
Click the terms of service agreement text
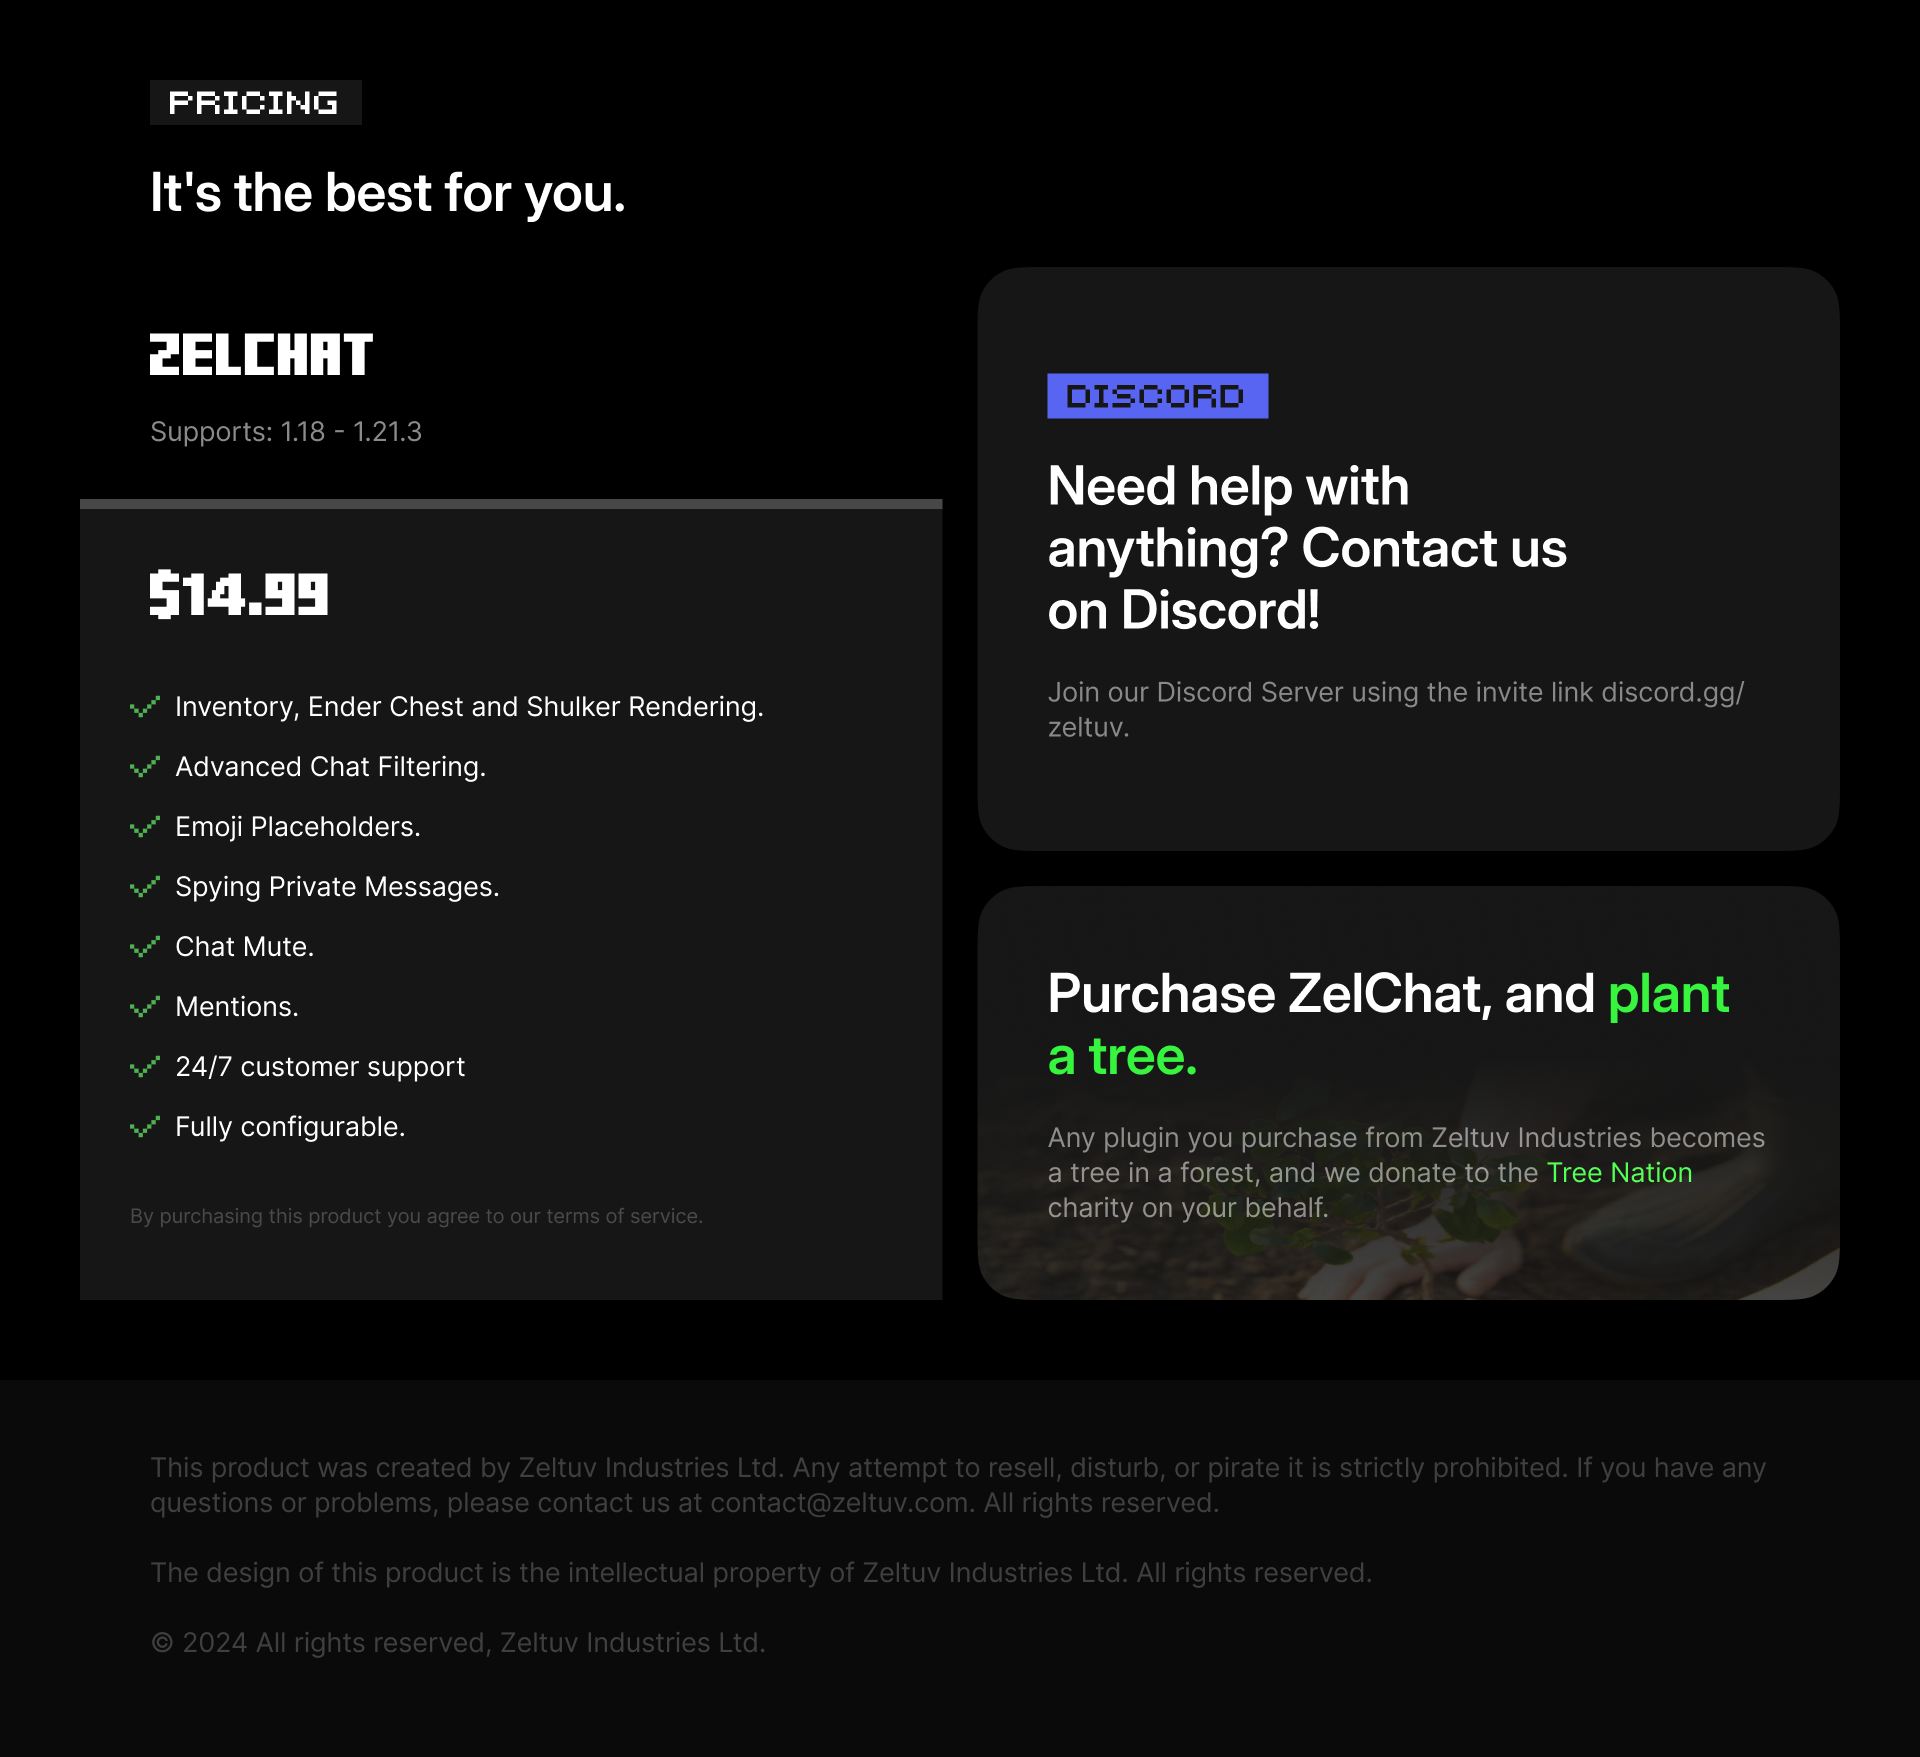click(416, 1216)
